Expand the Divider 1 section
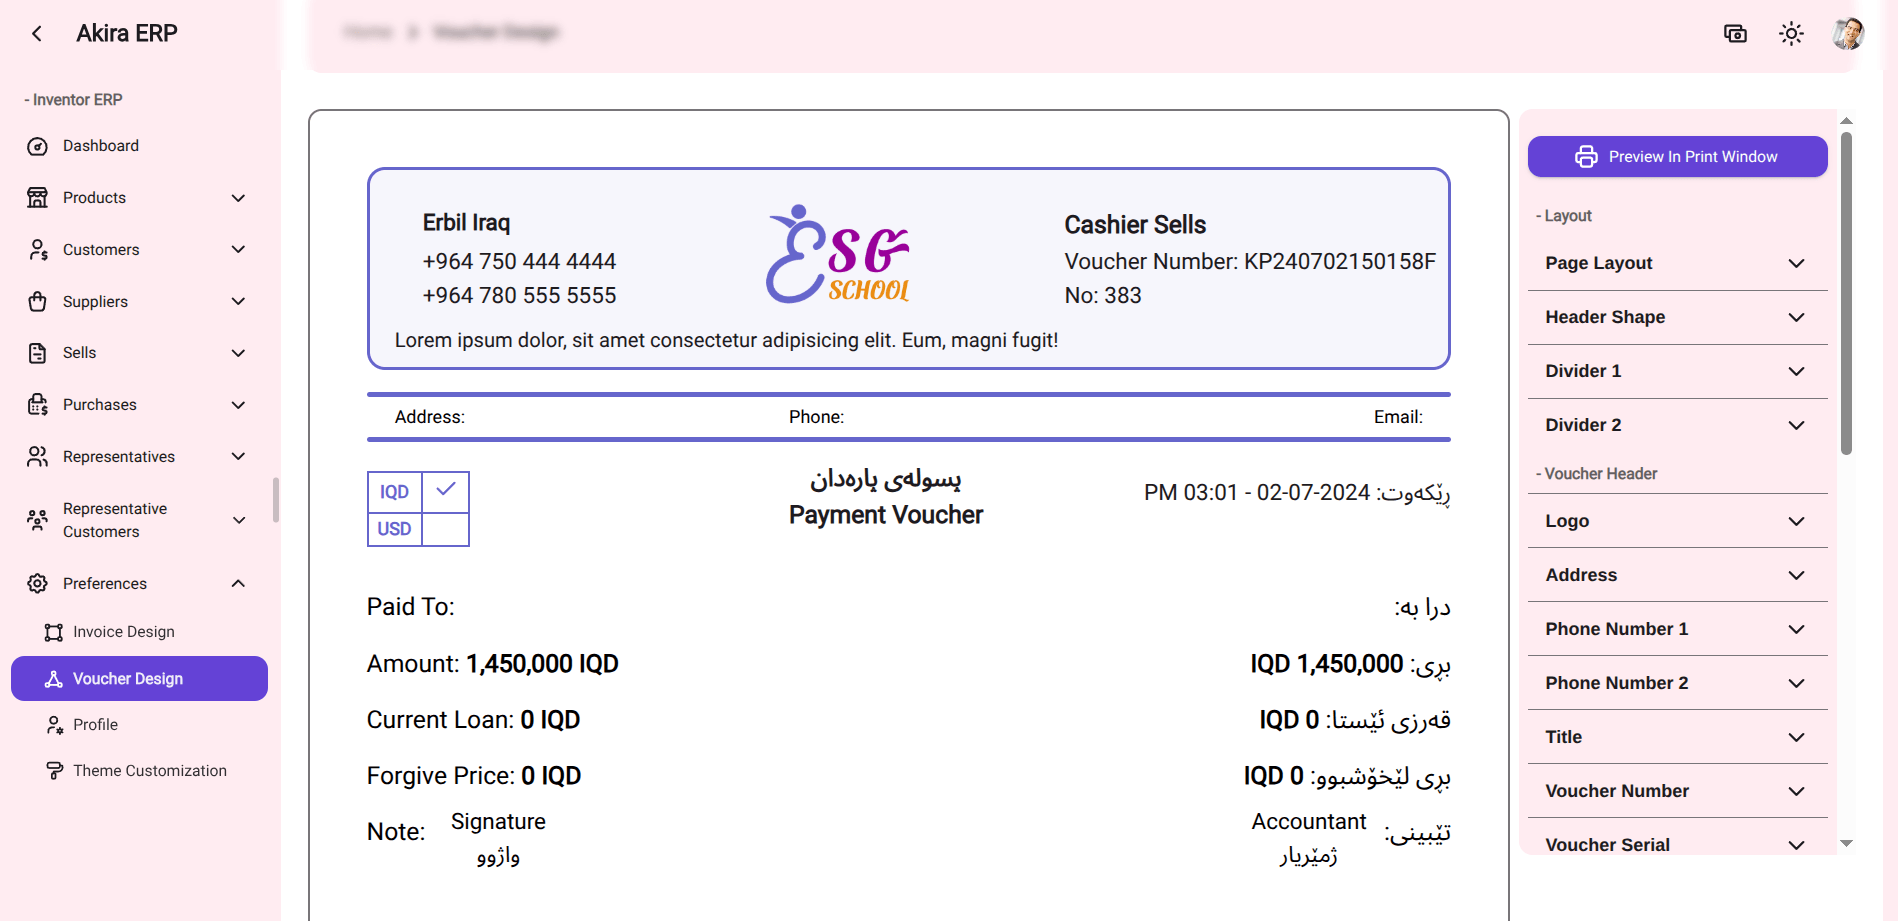The height and width of the screenshot is (921, 1898). 1677,371
